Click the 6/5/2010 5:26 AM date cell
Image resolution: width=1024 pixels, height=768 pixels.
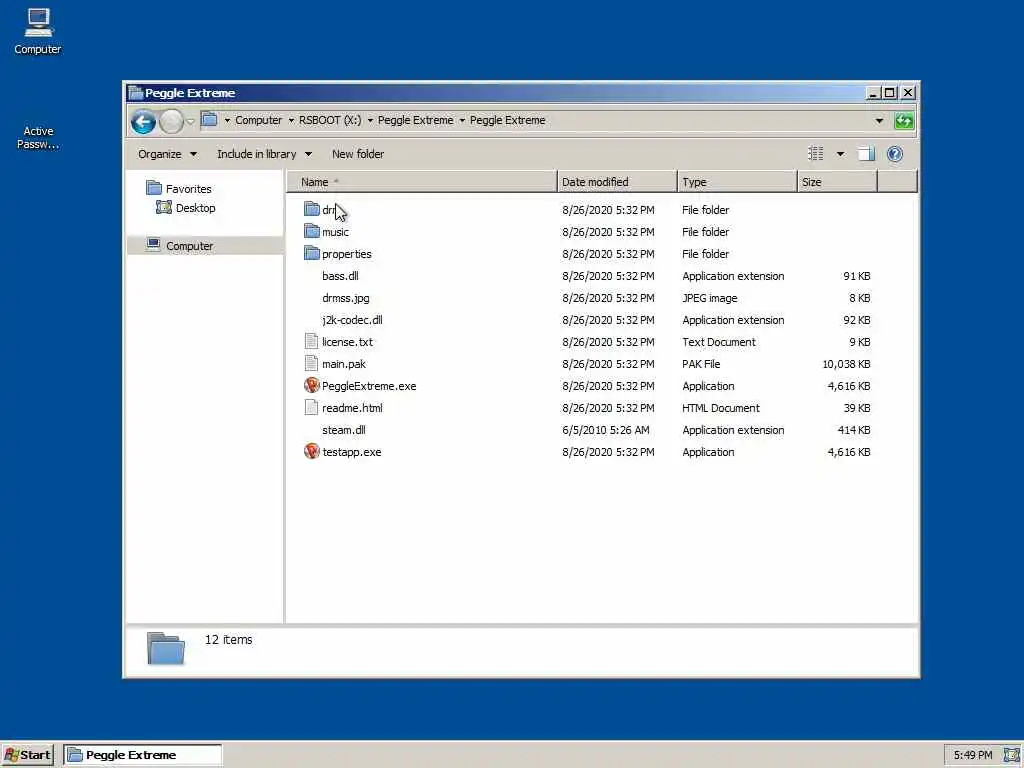pos(605,430)
